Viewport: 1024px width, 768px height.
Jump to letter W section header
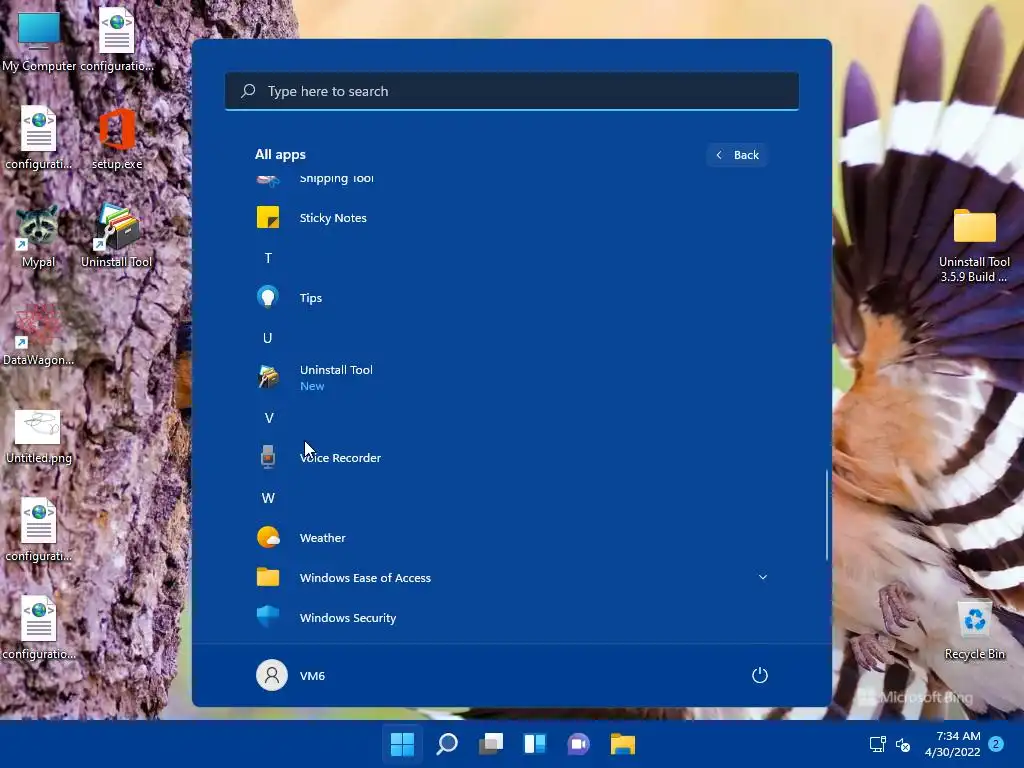click(x=268, y=498)
